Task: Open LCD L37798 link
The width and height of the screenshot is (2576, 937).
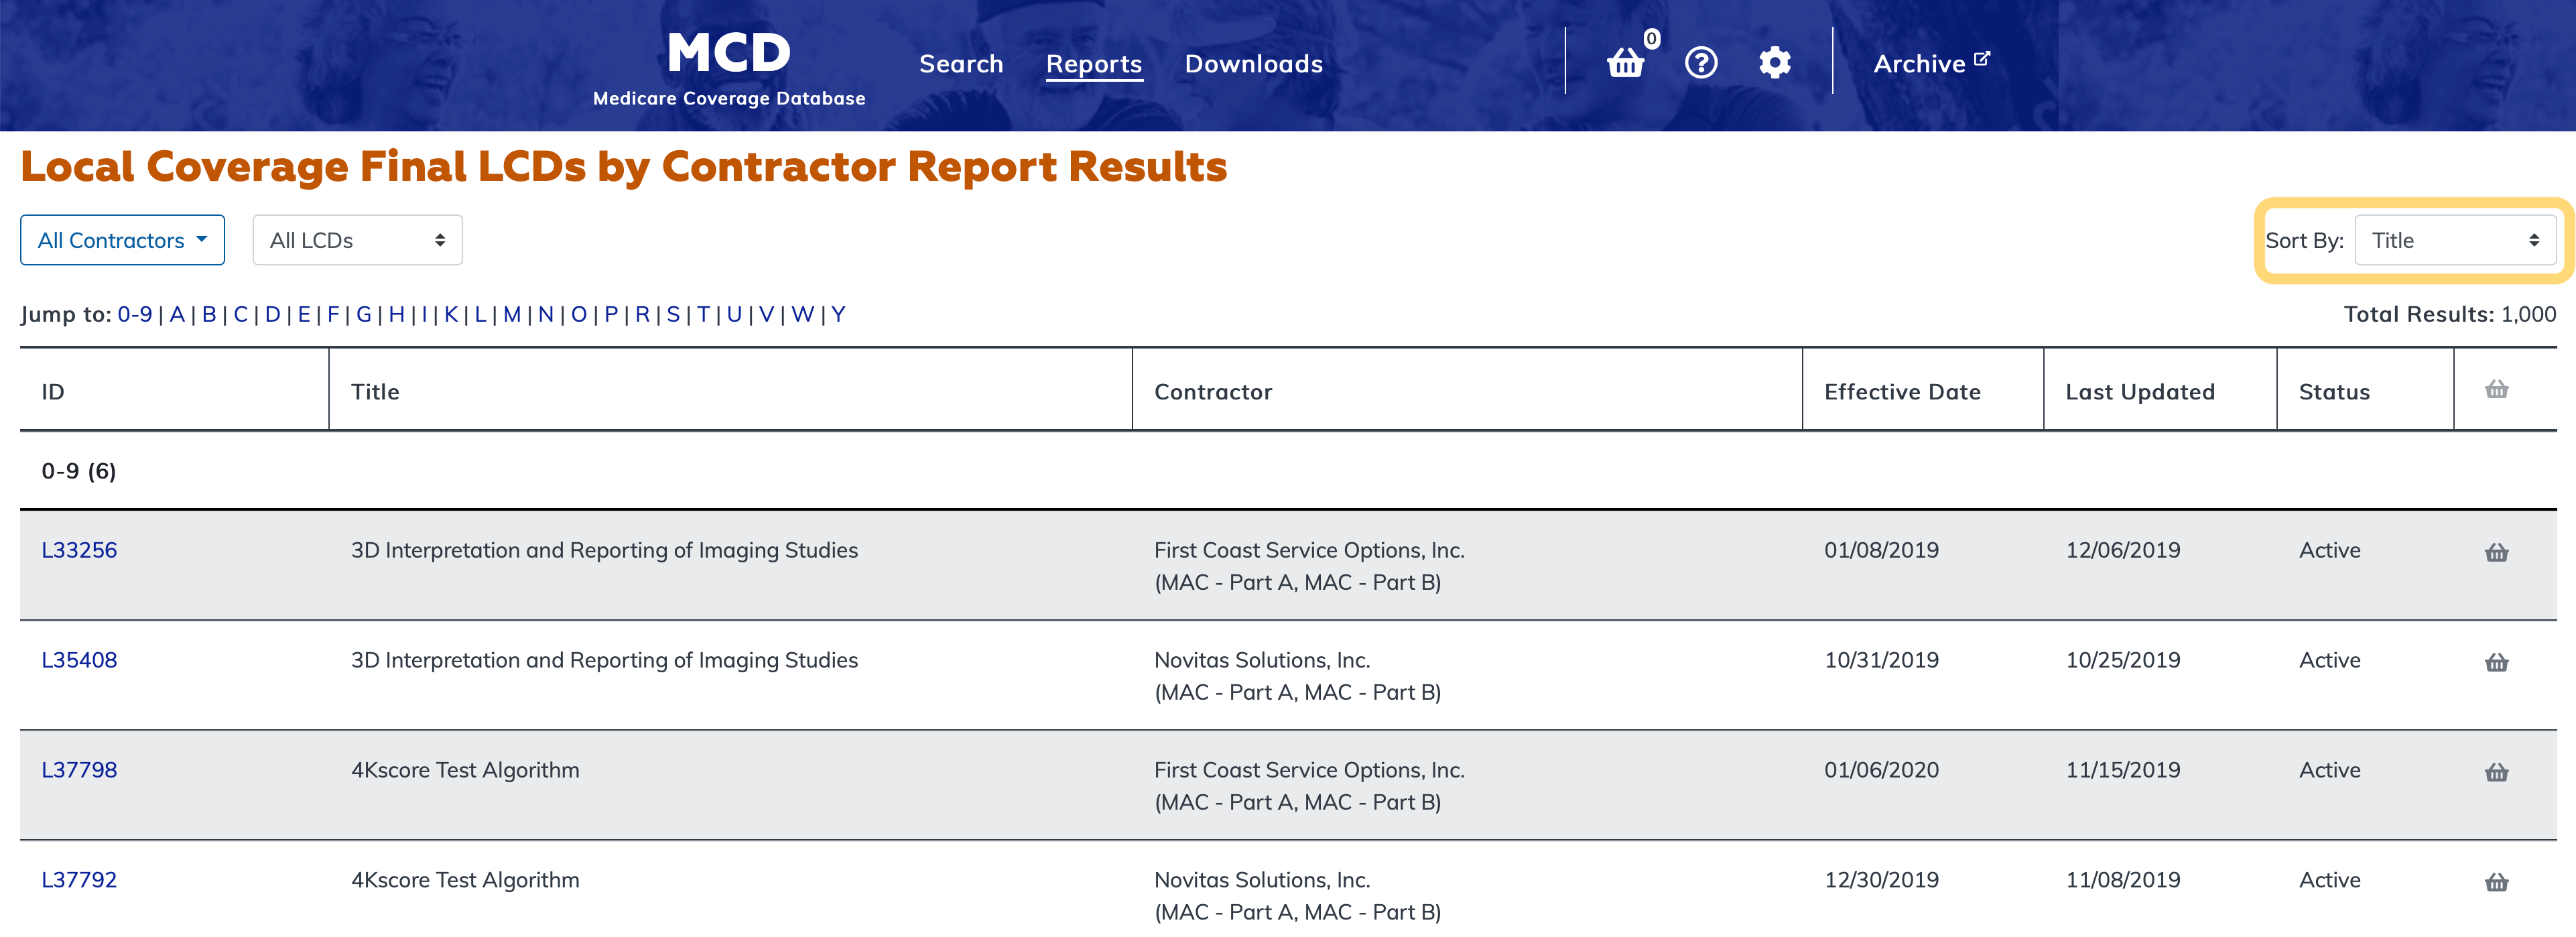Action: pos(79,770)
